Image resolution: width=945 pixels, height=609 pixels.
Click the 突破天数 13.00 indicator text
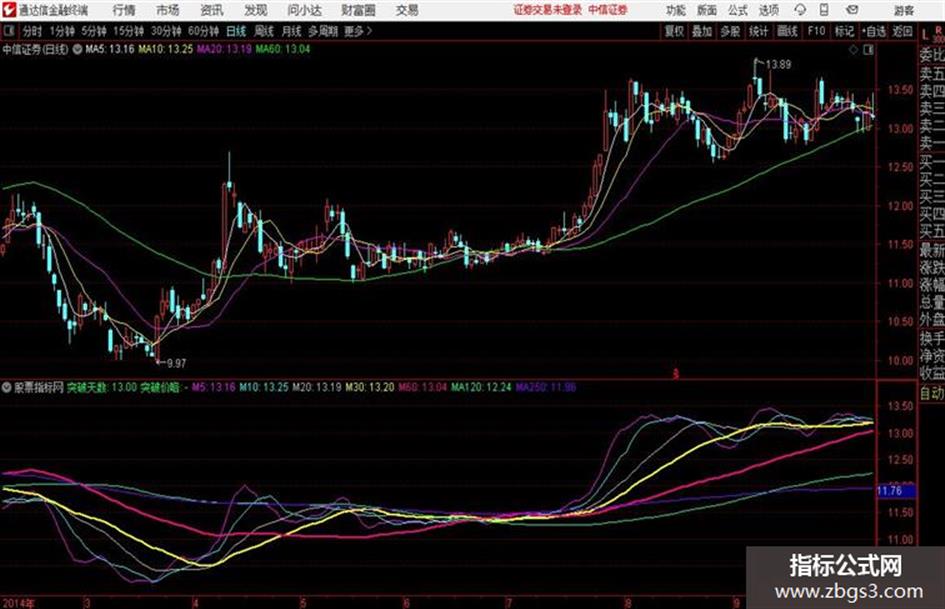(102, 387)
